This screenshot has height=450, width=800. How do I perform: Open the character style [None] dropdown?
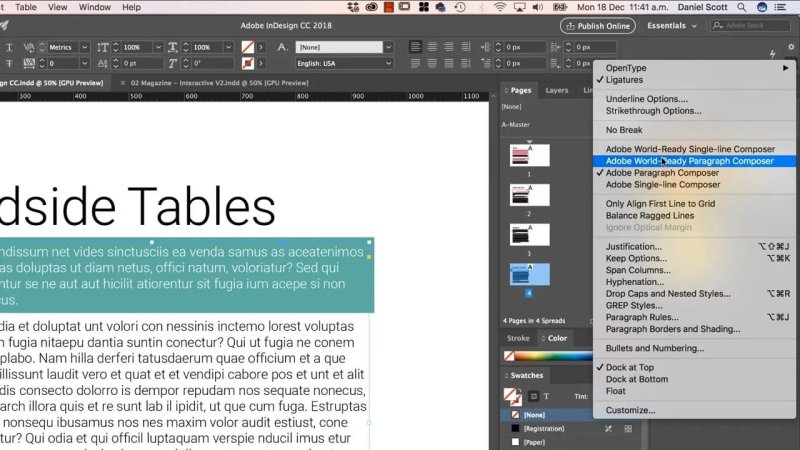388,47
